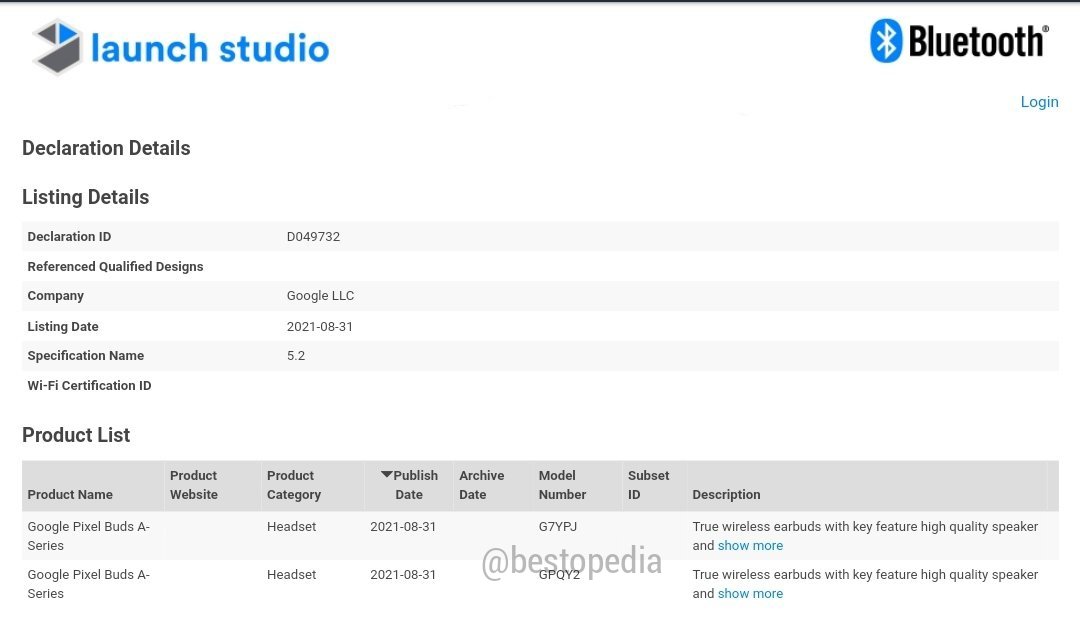Sort by Archive Date column header
This screenshot has width=1080, height=635.
(x=481, y=485)
